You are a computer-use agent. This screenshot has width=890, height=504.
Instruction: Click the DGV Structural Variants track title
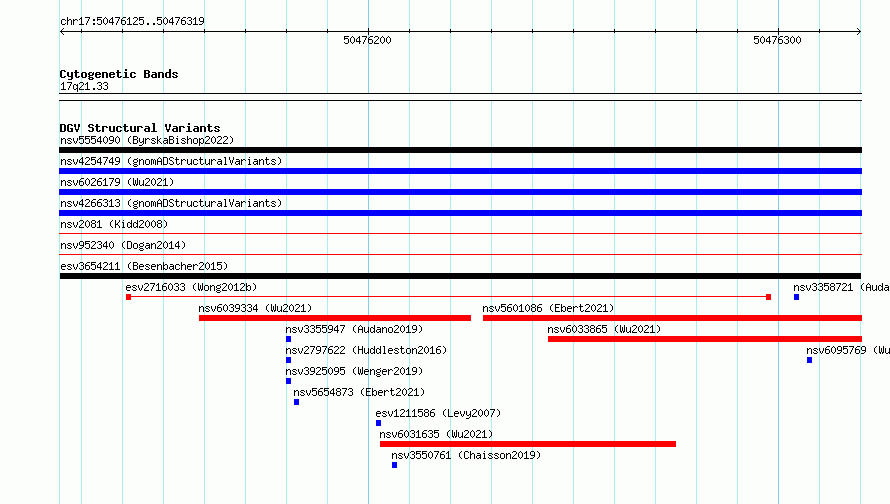point(140,128)
